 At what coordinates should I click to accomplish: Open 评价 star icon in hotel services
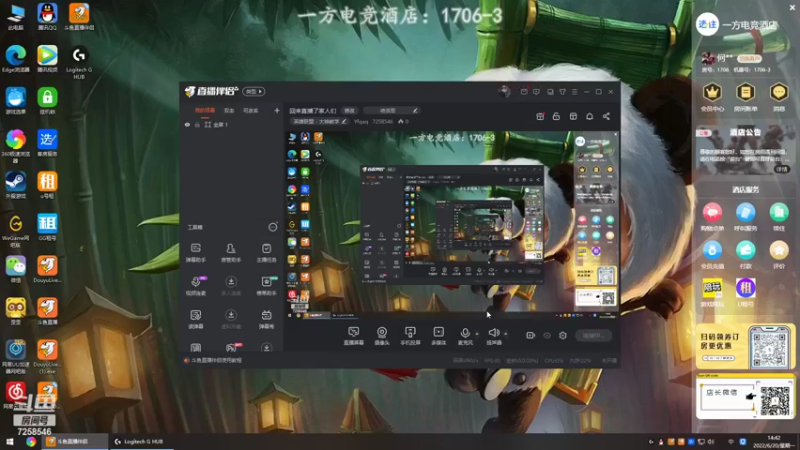point(779,255)
